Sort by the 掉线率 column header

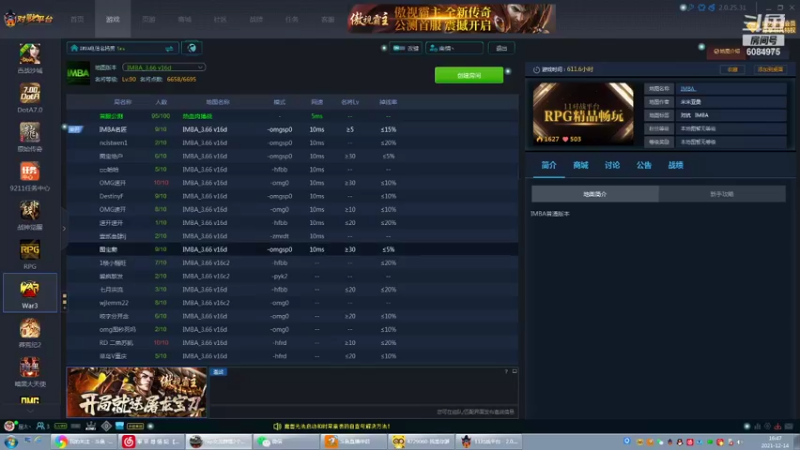point(388,102)
